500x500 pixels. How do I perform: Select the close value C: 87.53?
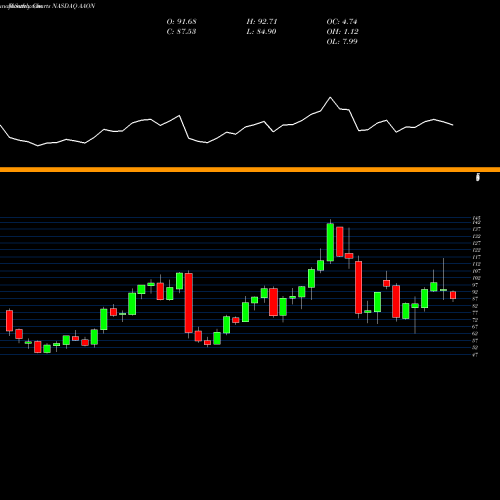(181, 32)
